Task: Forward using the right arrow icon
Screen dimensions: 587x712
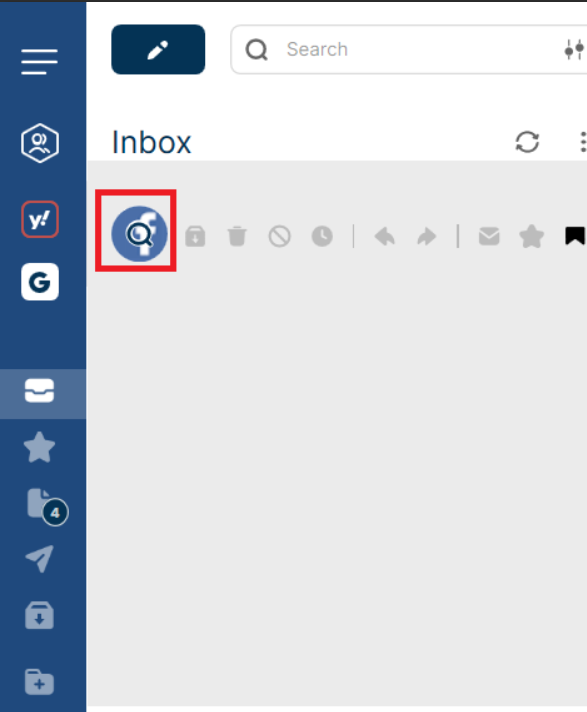Action: pos(427,237)
